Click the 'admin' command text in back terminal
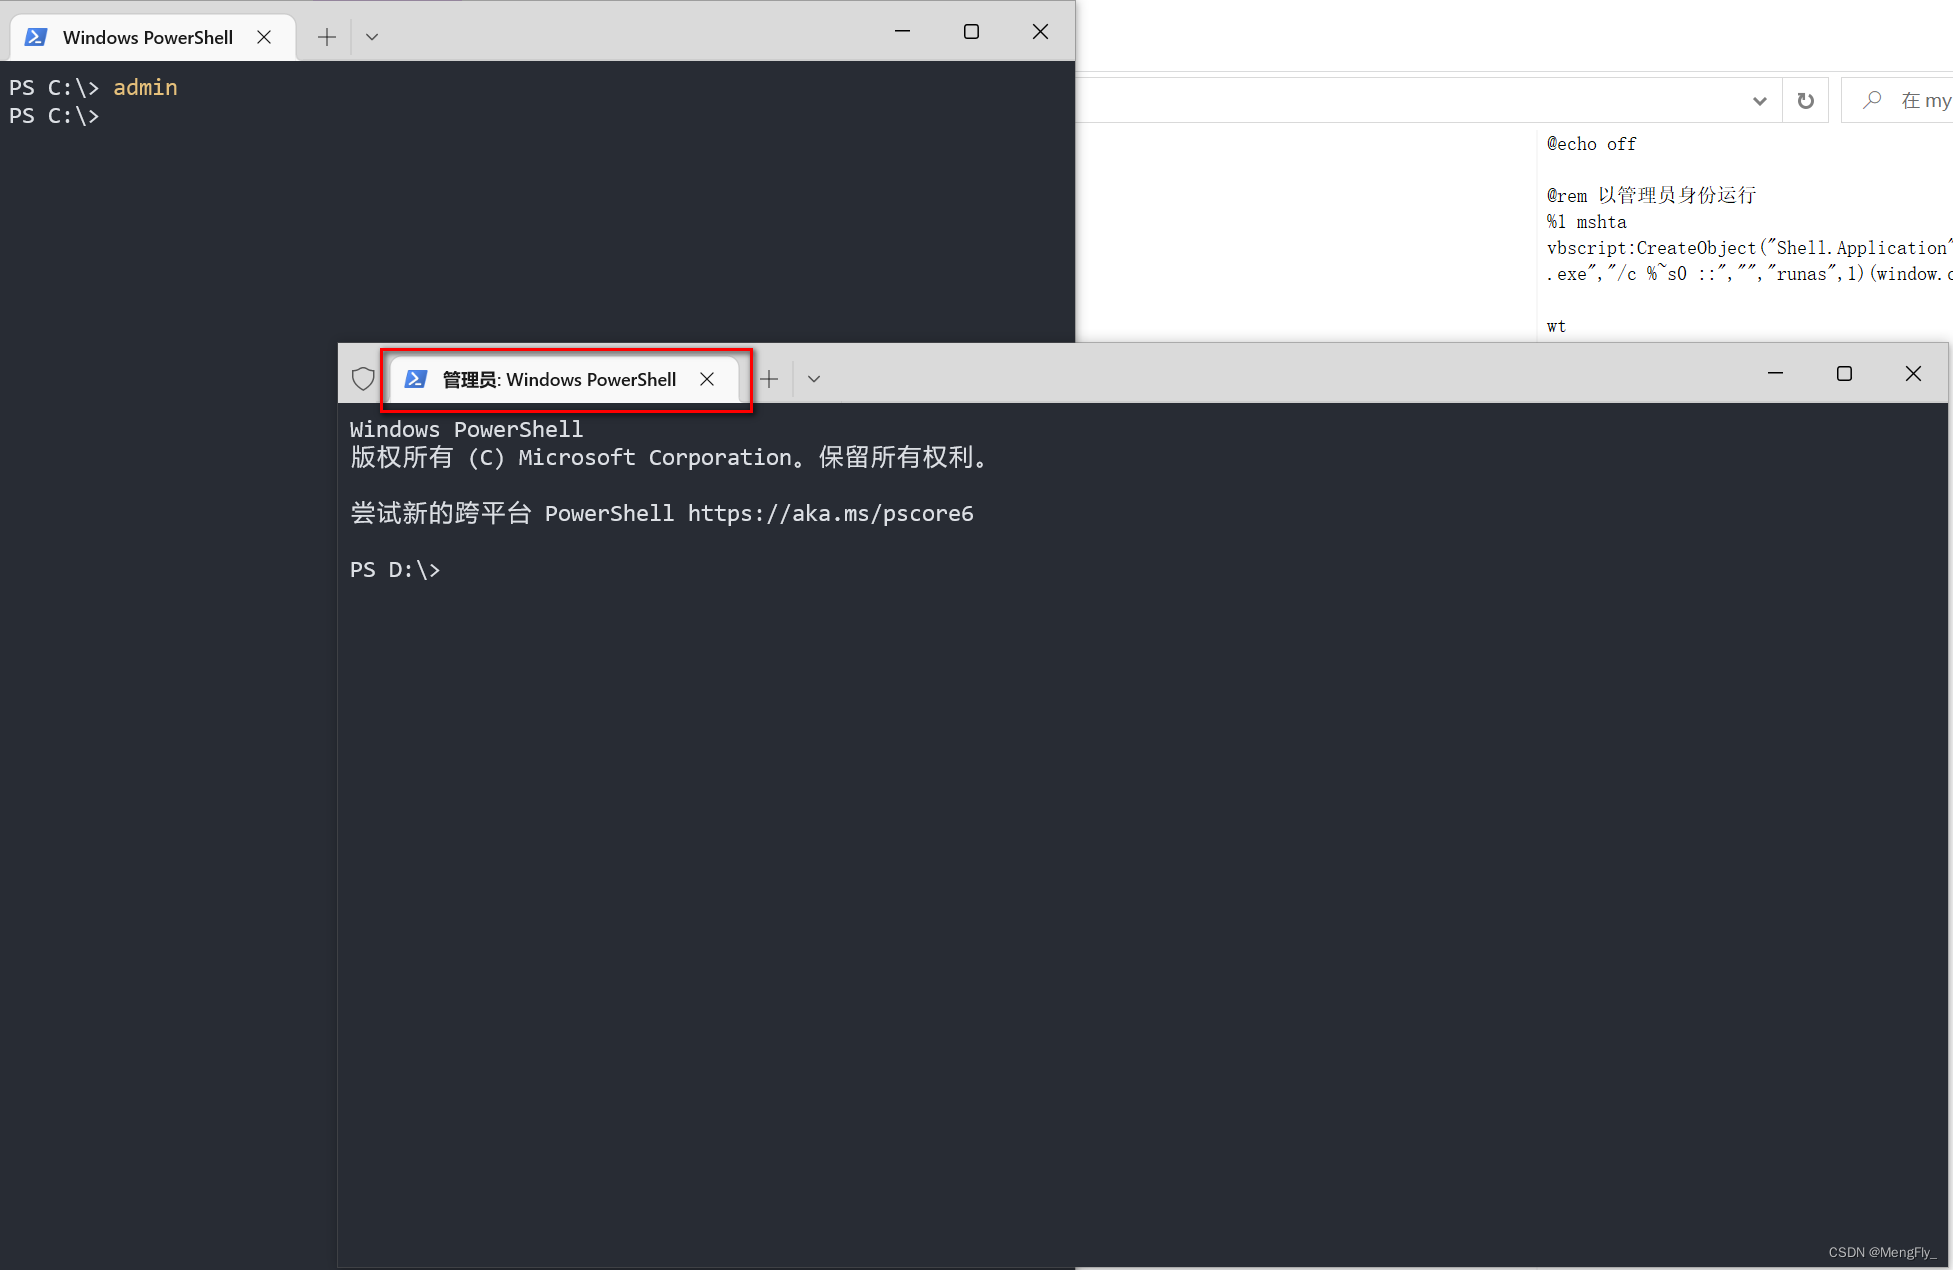 point(145,88)
